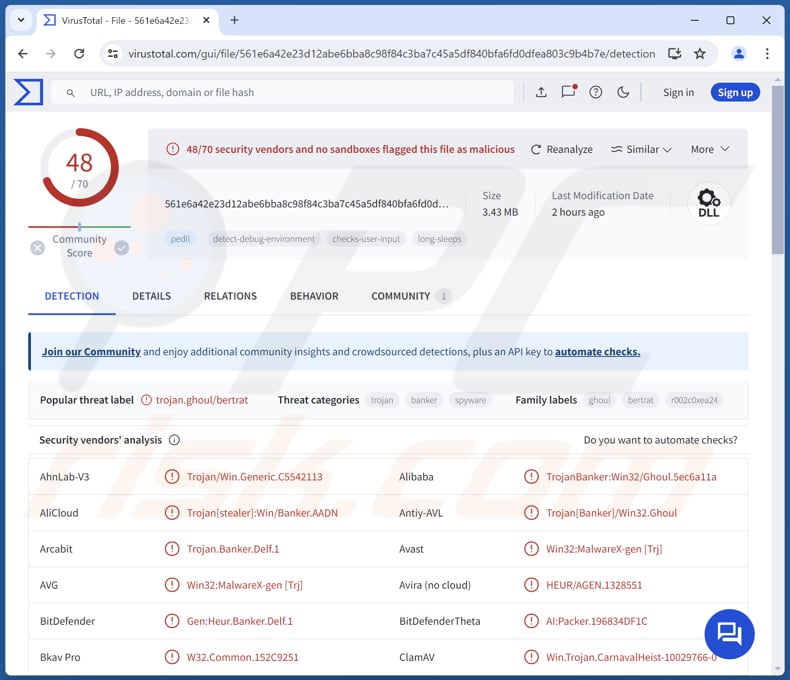Expand the Similar dropdown
The height and width of the screenshot is (680, 790).
point(641,150)
